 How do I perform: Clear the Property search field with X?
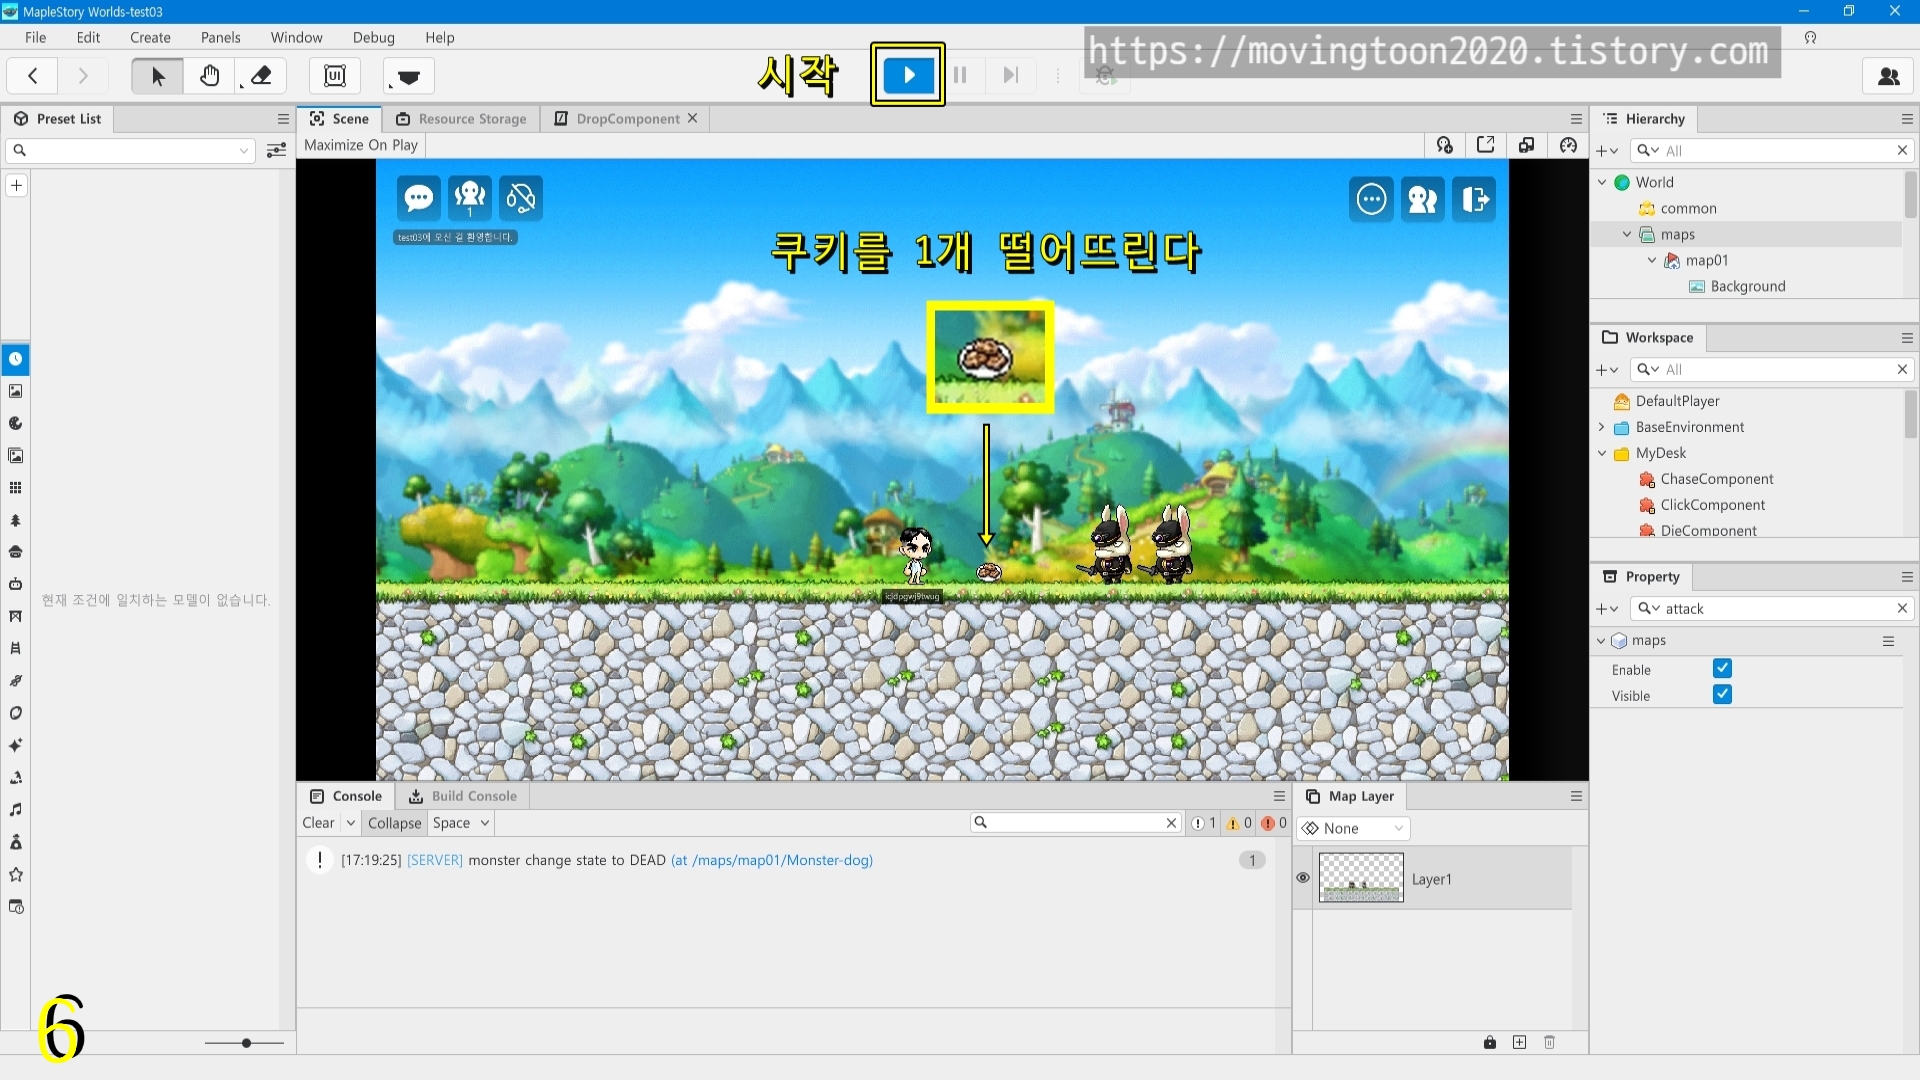[x=1902, y=608]
